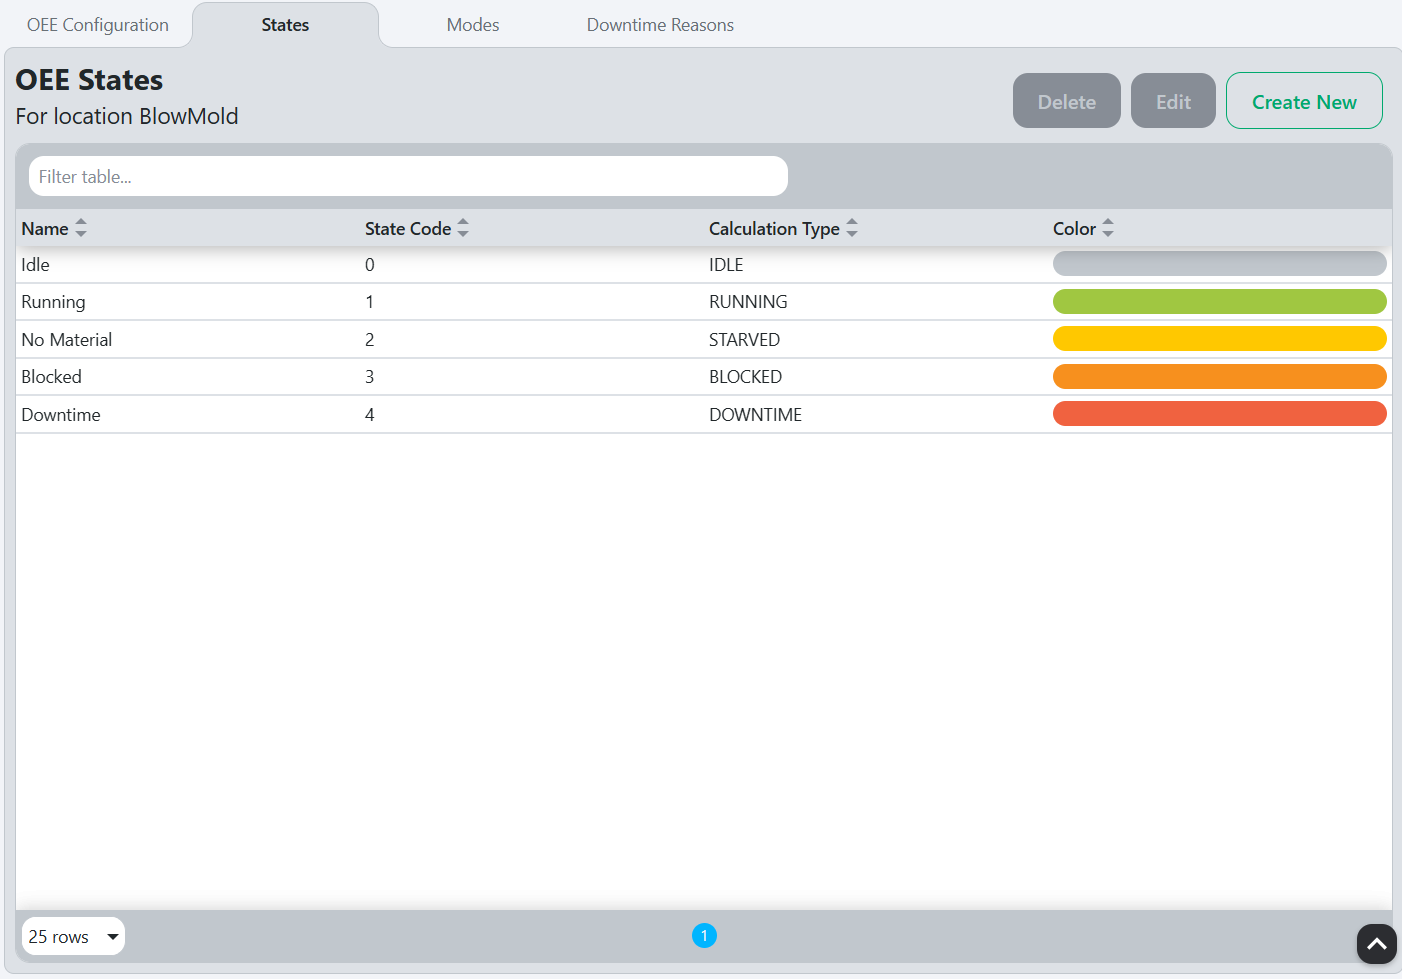Sort by Calculation Type arrows
The image size is (1402, 979).
tap(852, 229)
